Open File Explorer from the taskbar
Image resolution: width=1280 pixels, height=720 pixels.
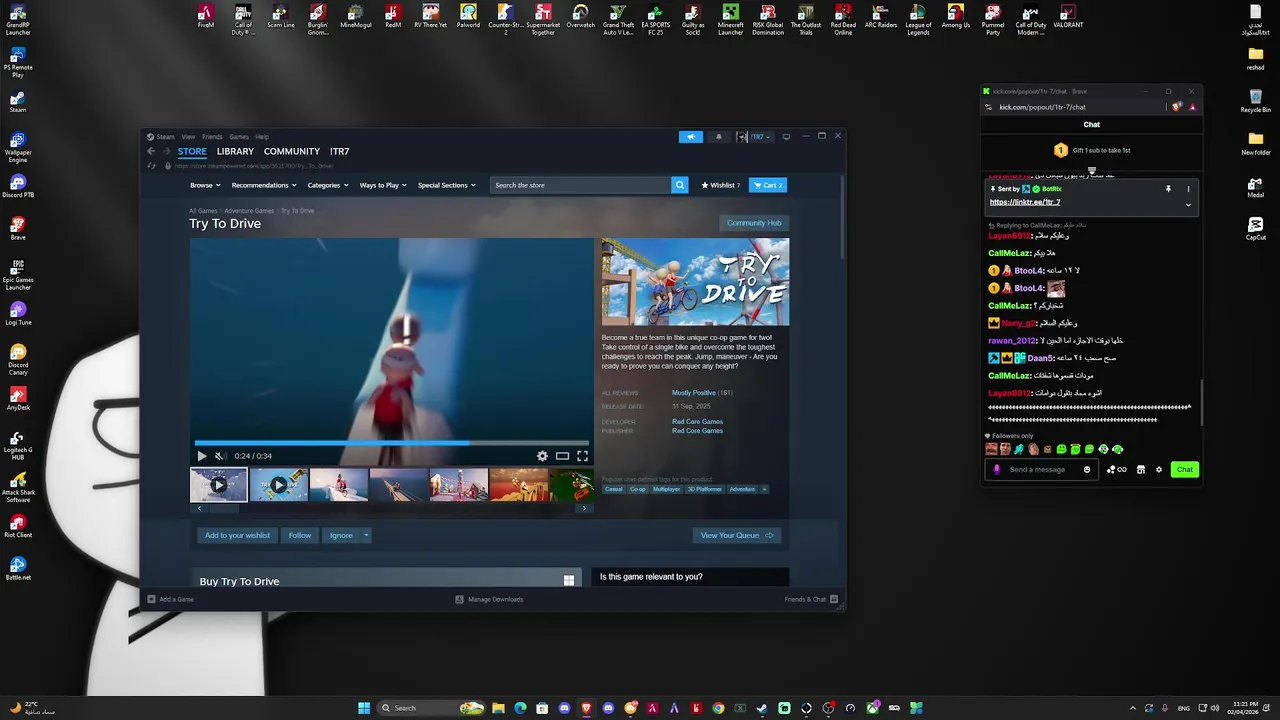498,708
